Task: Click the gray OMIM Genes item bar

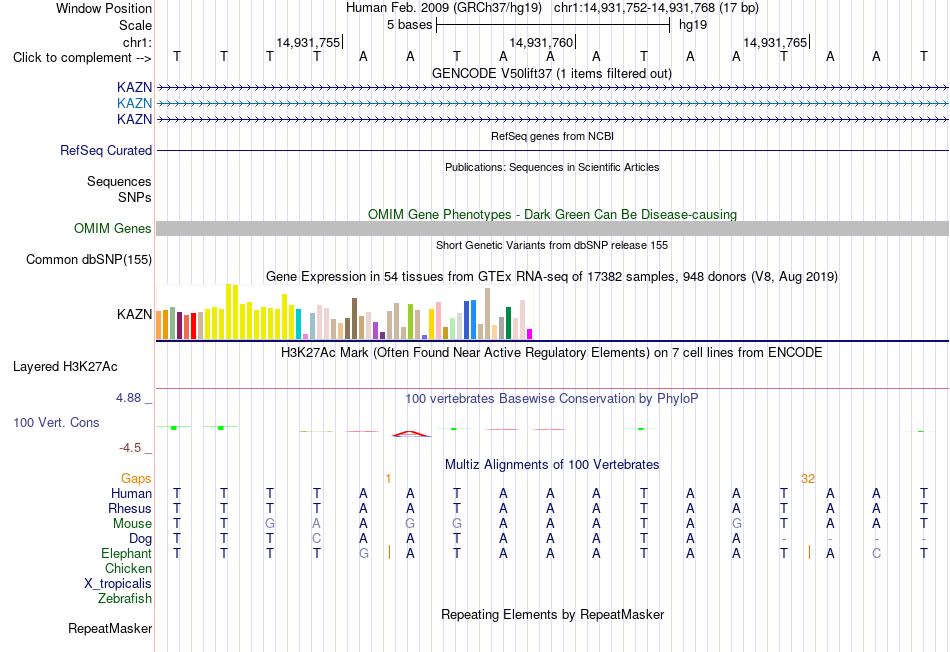Action: tap(552, 228)
